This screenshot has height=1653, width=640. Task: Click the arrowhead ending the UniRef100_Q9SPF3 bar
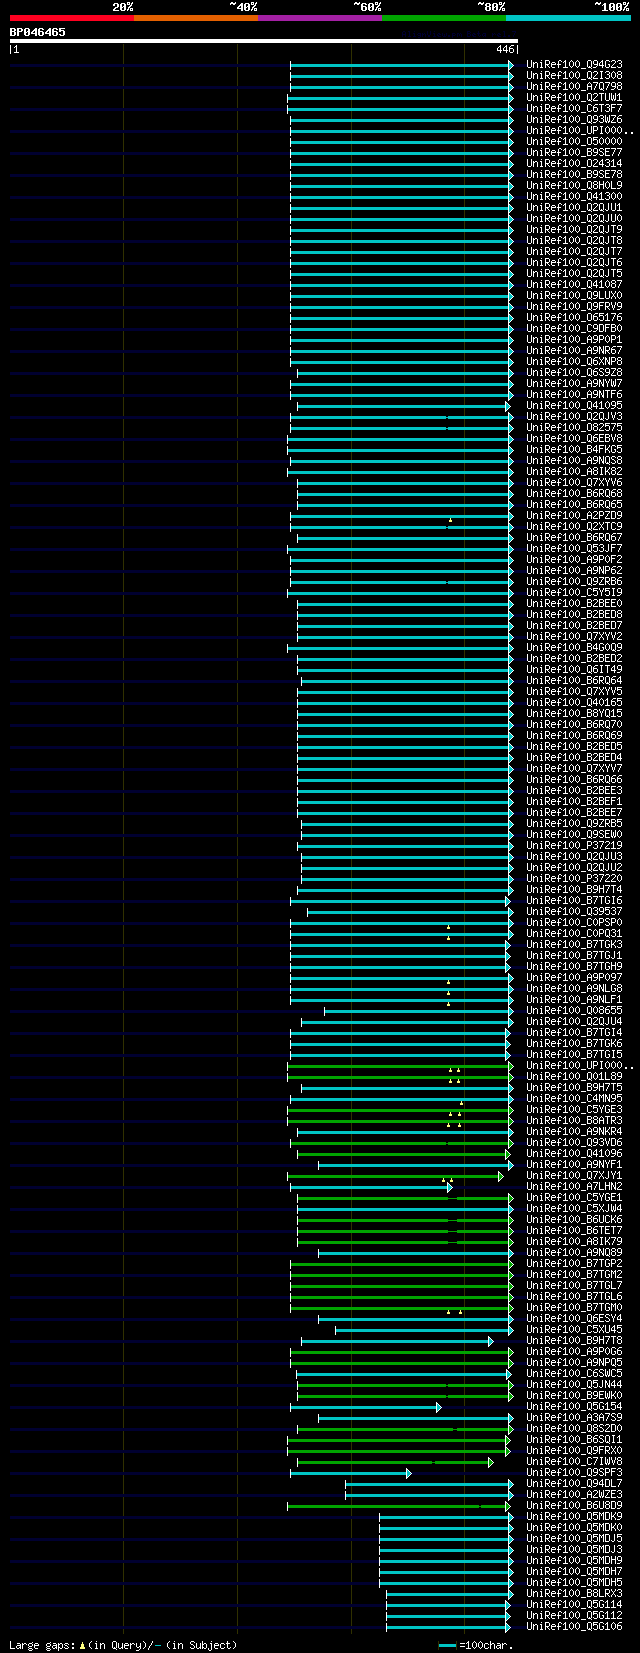tap(408, 1473)
